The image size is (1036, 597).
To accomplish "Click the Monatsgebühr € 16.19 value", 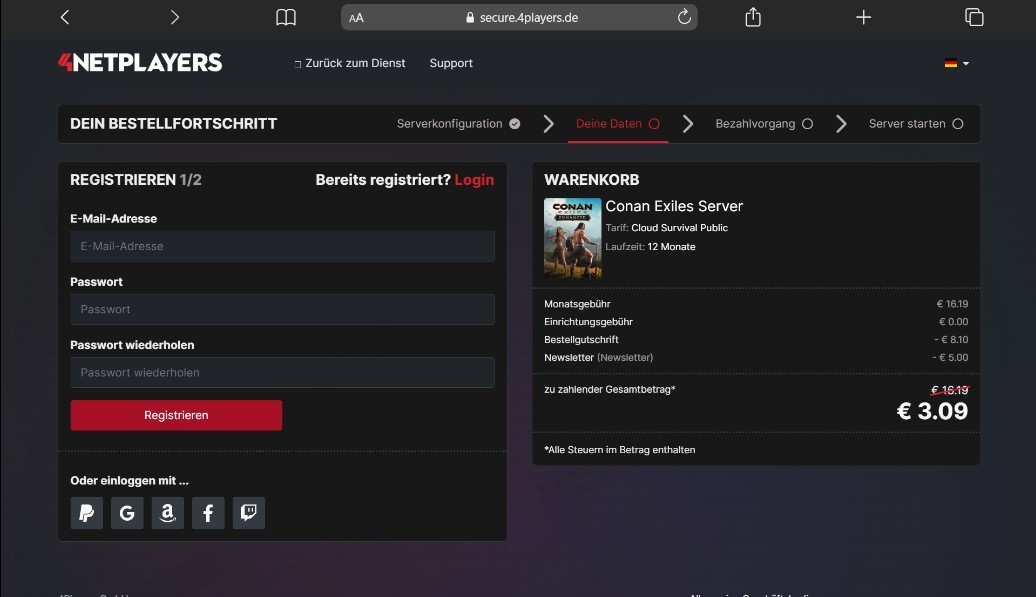I will [x=952, y=304].
